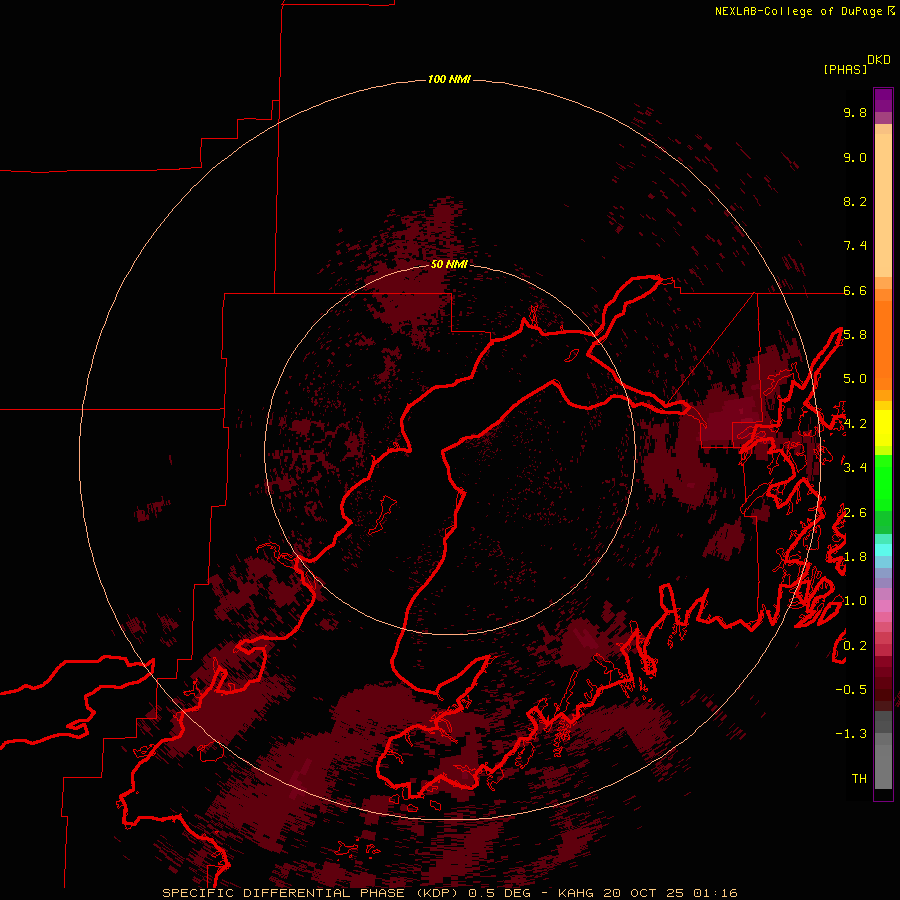Click the 5.0 color scale value
This screenshot has width=900, height=900.
855,379
